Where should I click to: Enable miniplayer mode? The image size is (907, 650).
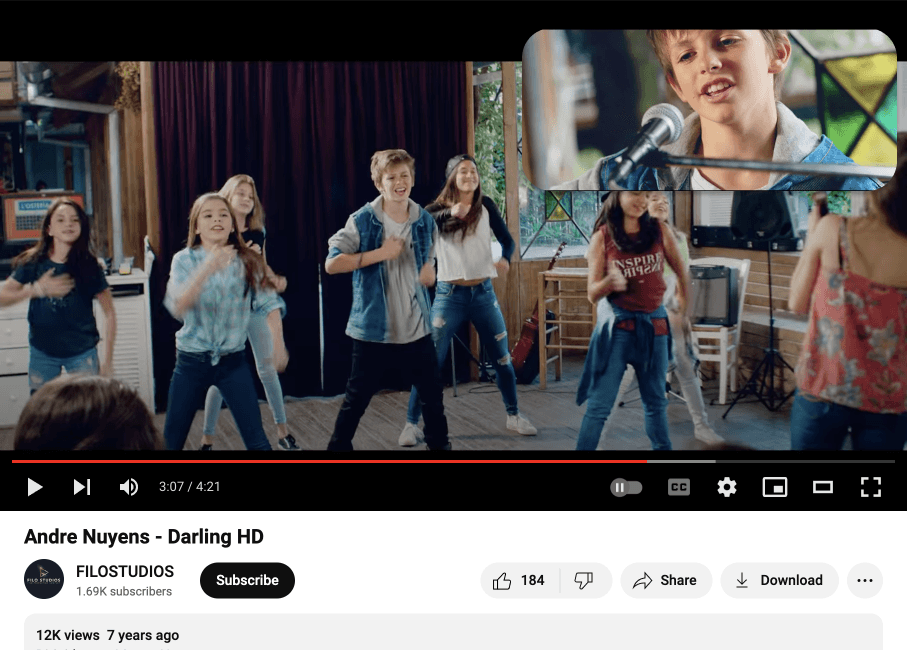coord(775,487)
